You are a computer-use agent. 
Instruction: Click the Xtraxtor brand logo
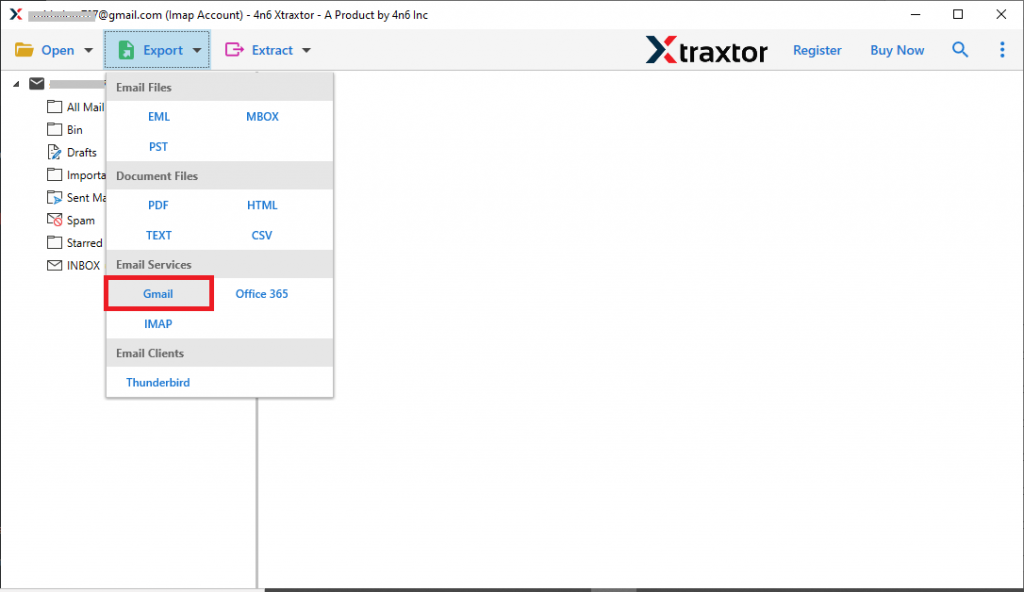[707, 49]
